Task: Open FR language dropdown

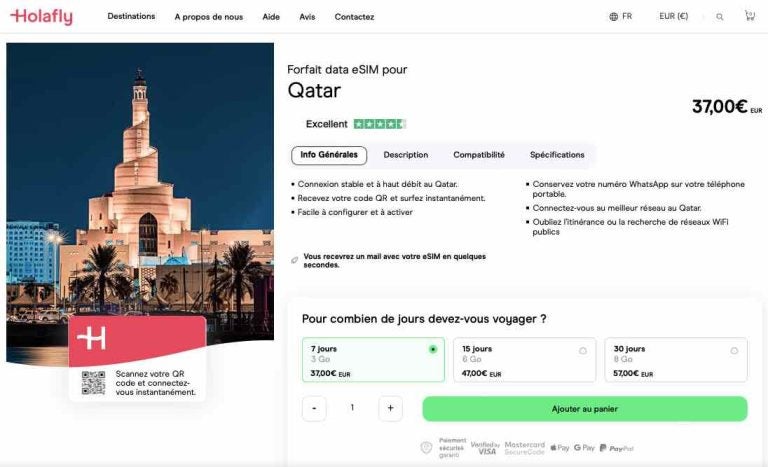Action: (621, 17)
